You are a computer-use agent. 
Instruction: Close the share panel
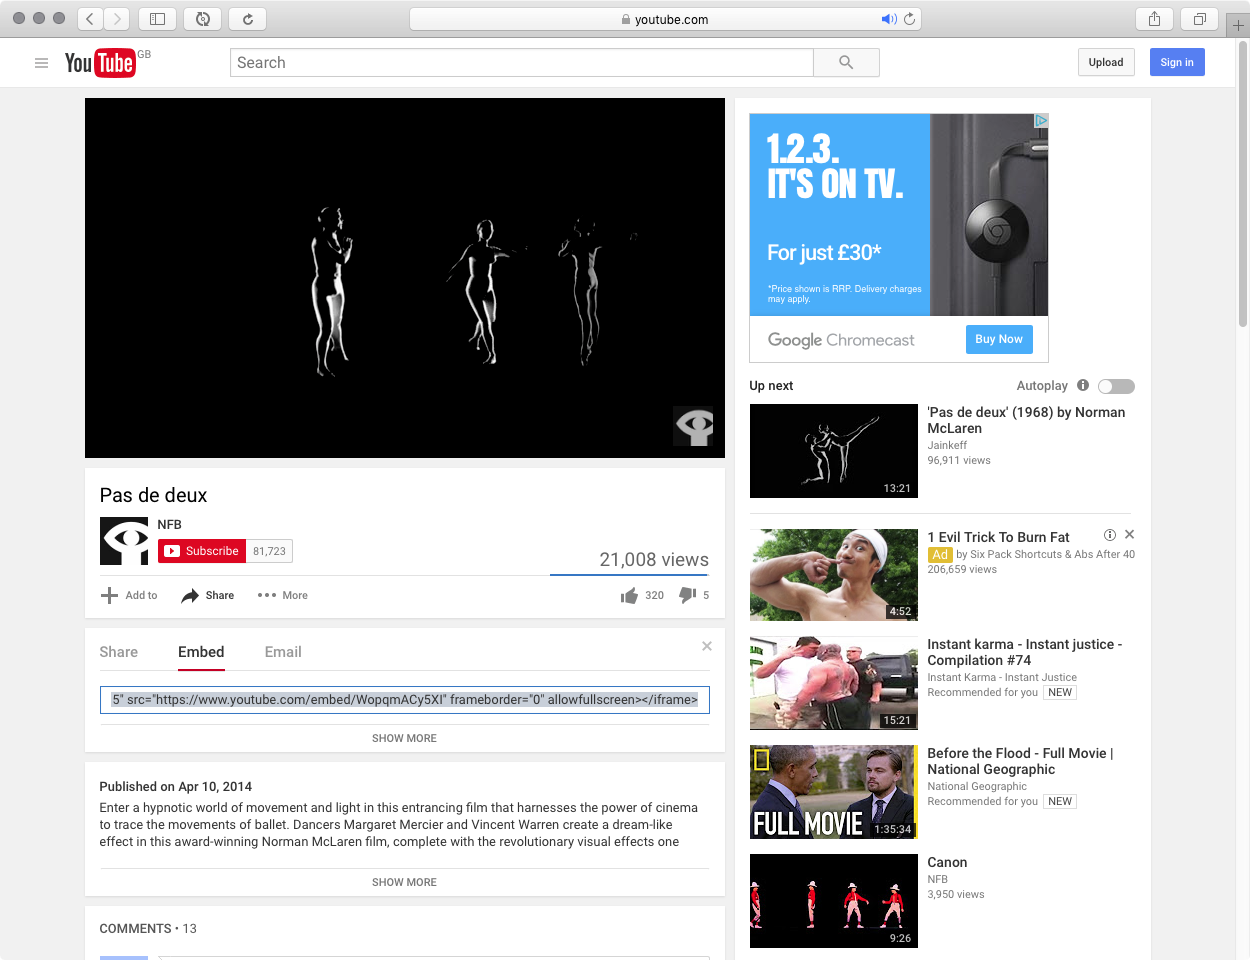(x=707, y=646)
